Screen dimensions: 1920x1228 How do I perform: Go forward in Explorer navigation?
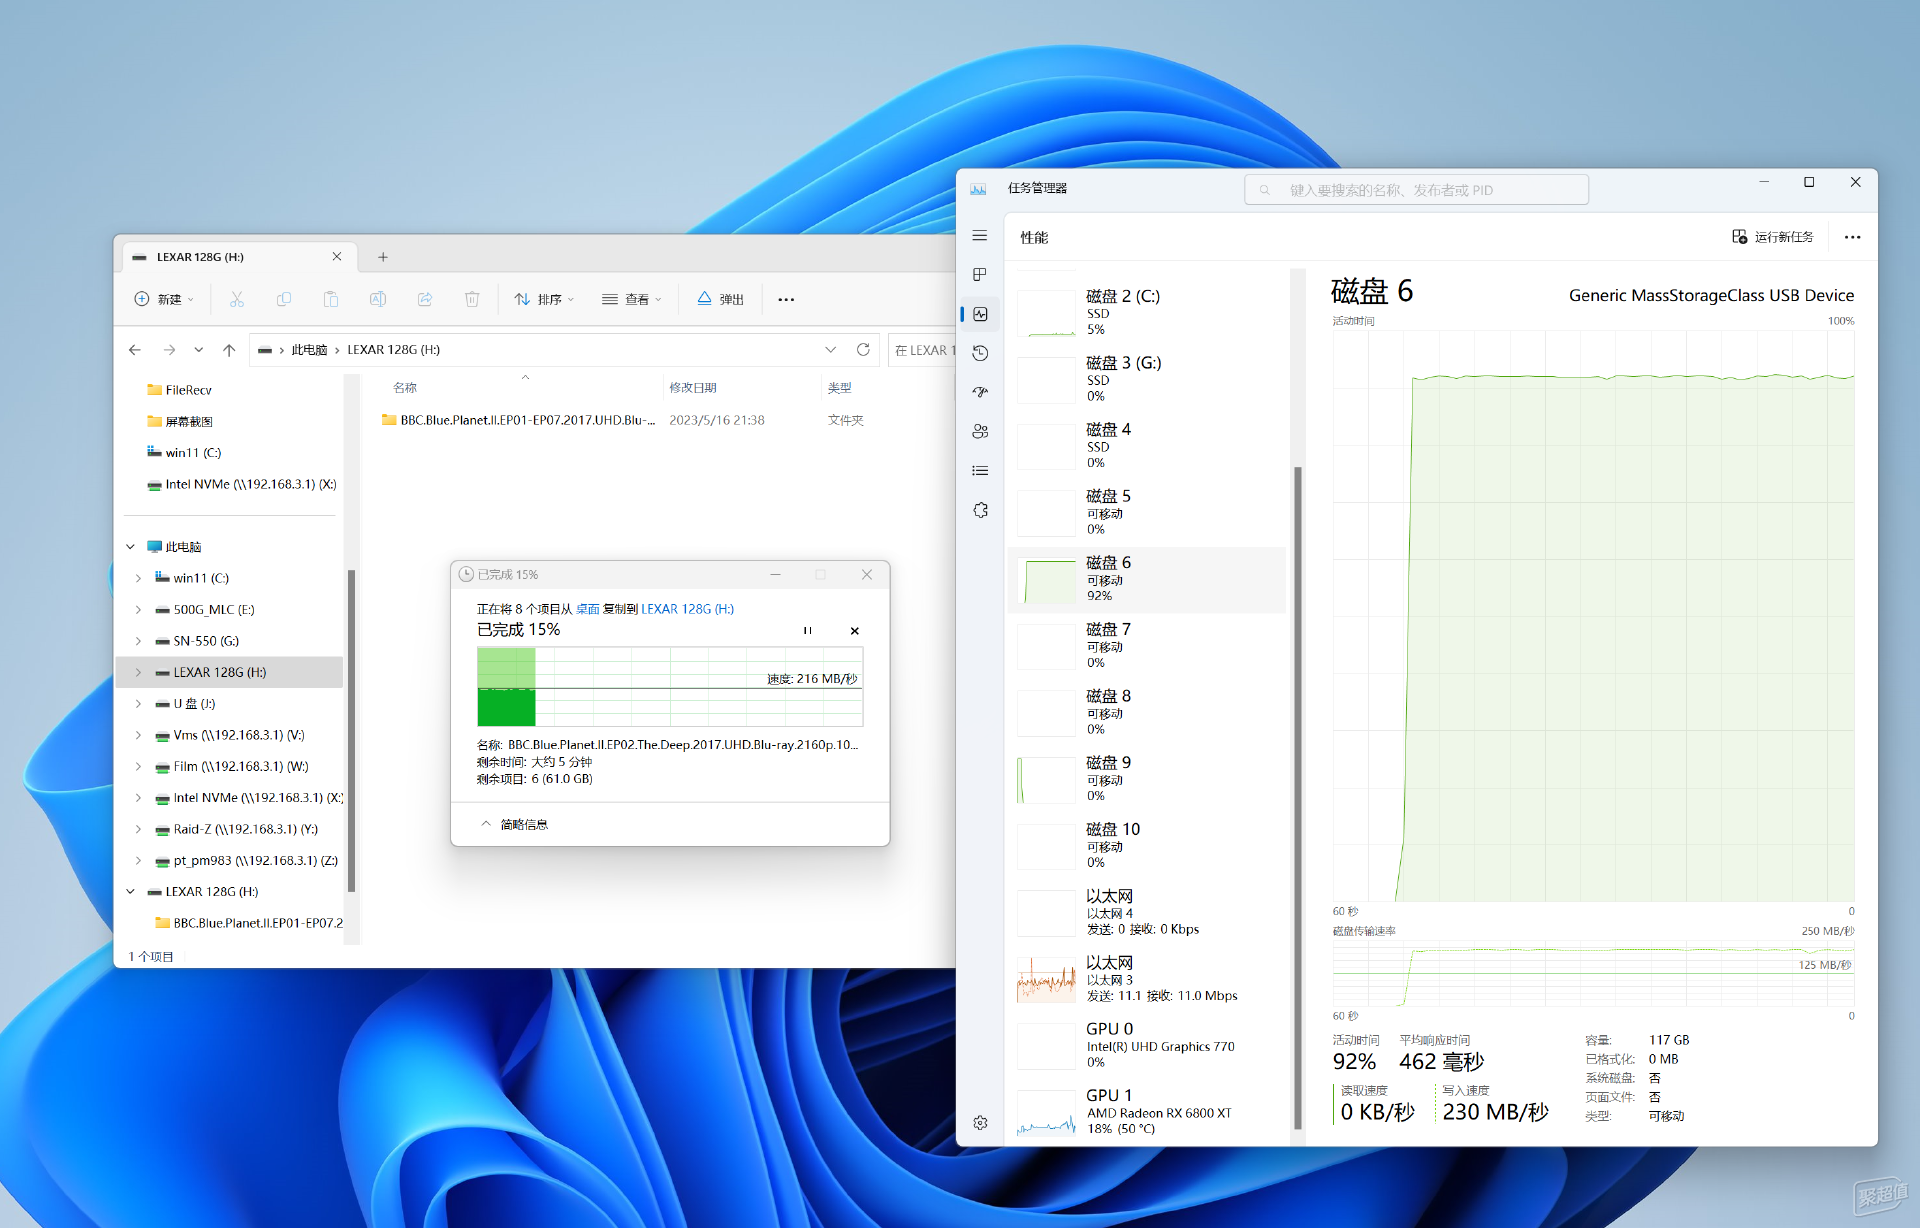coord(169,350)
